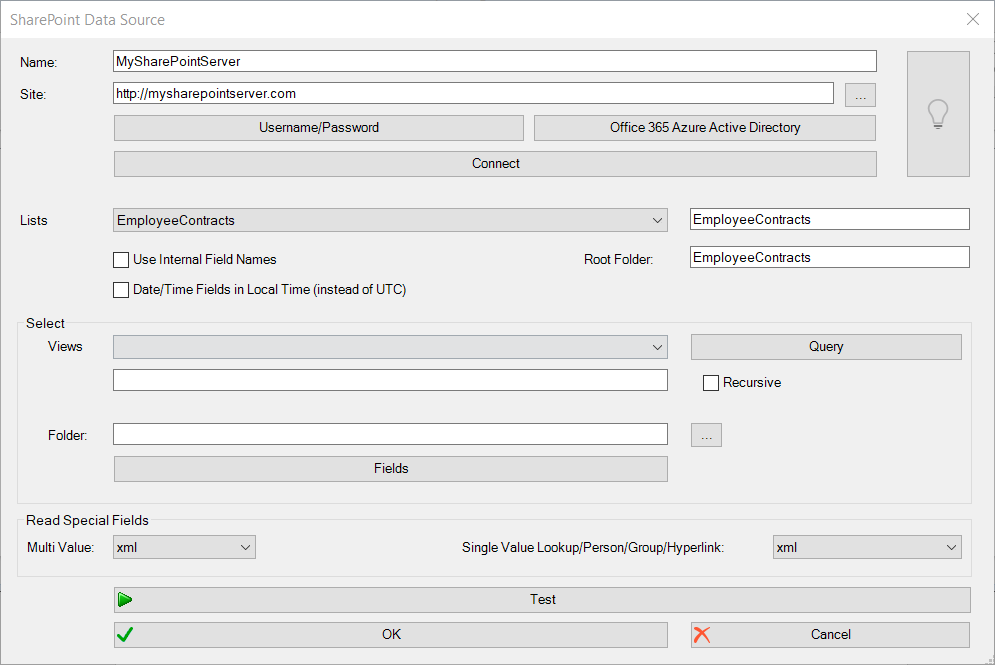Click the empty view text field under Views

[390, 380]
